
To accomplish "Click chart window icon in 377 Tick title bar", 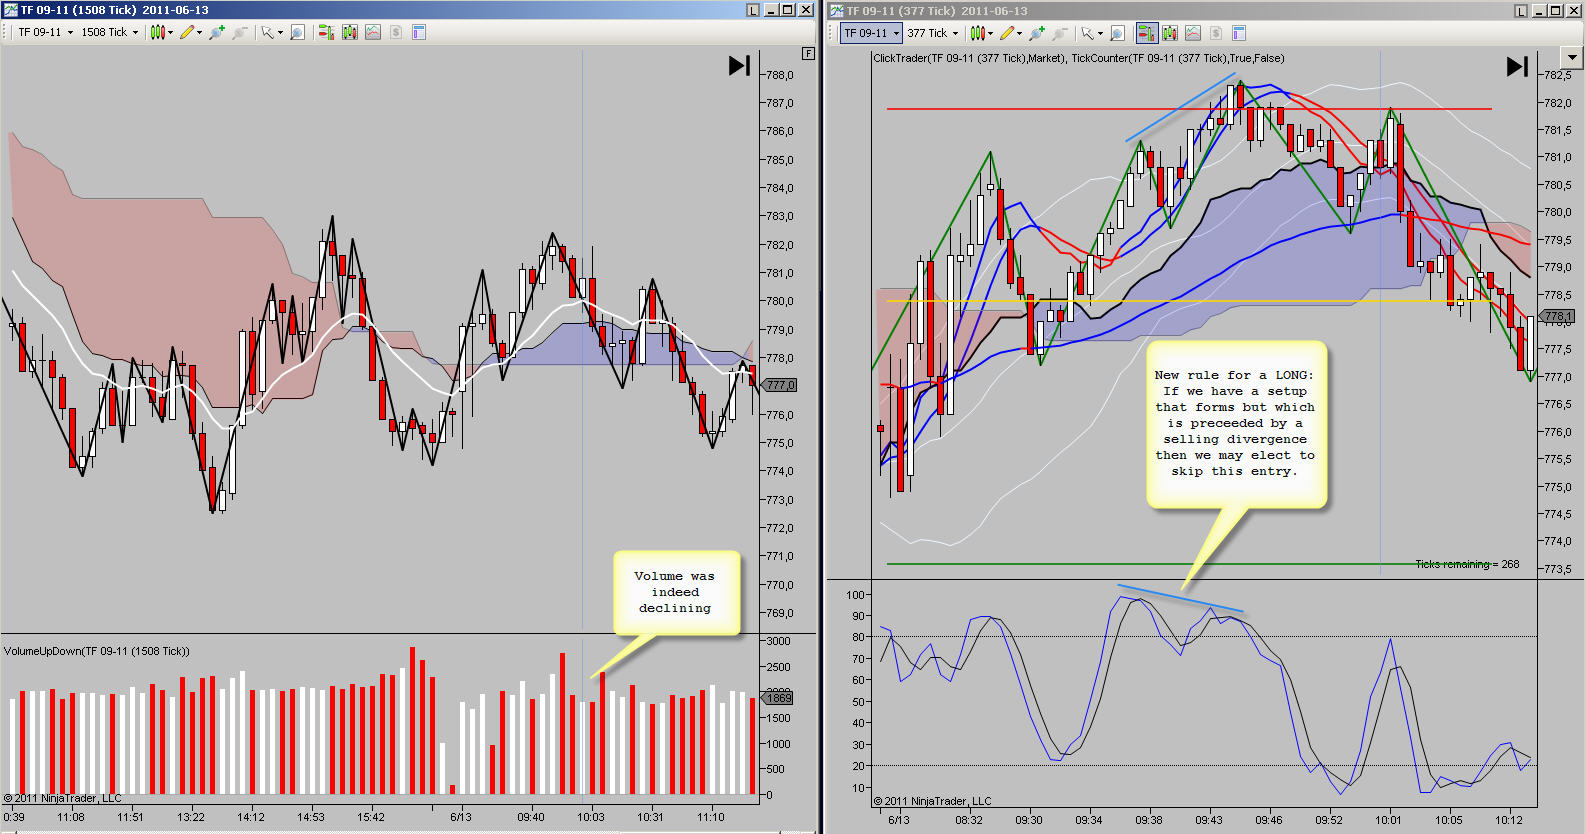I will 836,11.
